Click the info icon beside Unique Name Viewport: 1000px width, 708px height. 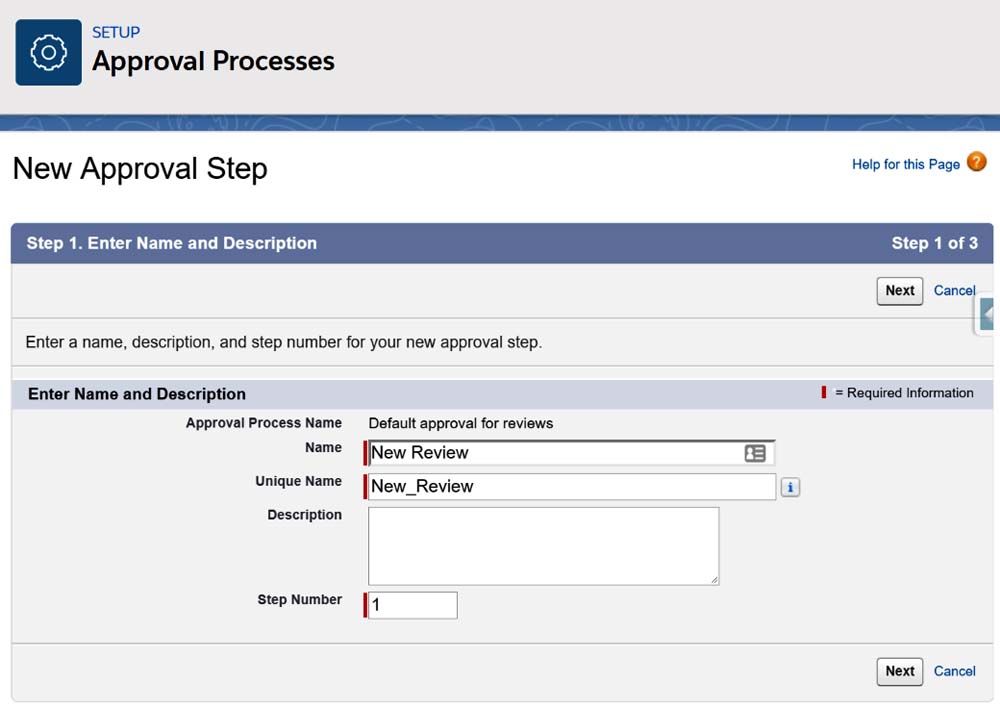coord(790,487)
